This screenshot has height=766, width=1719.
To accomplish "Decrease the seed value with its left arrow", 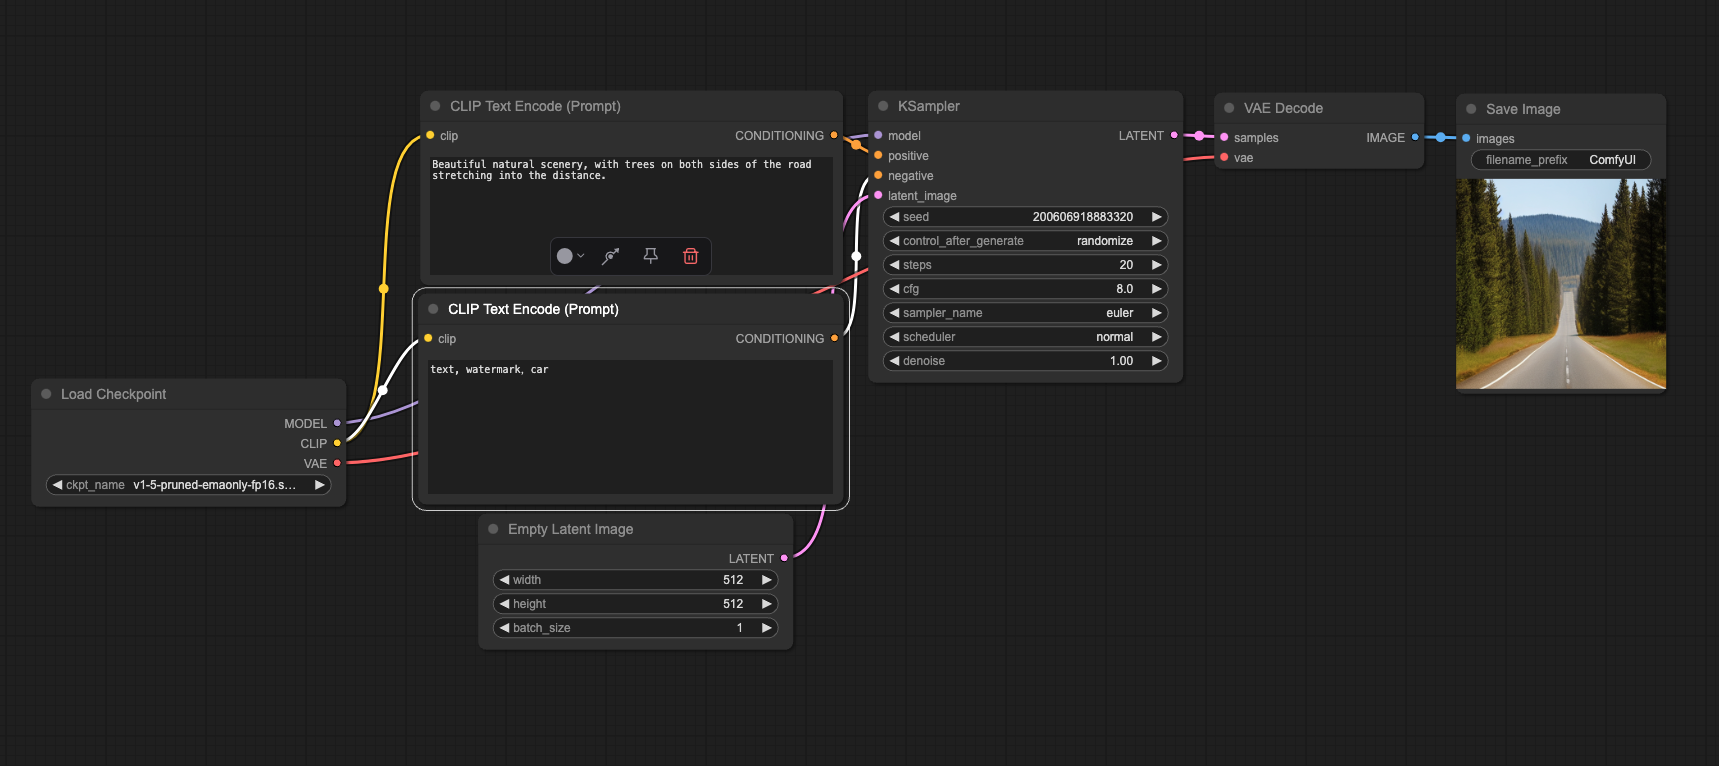I will coord(894,217).
